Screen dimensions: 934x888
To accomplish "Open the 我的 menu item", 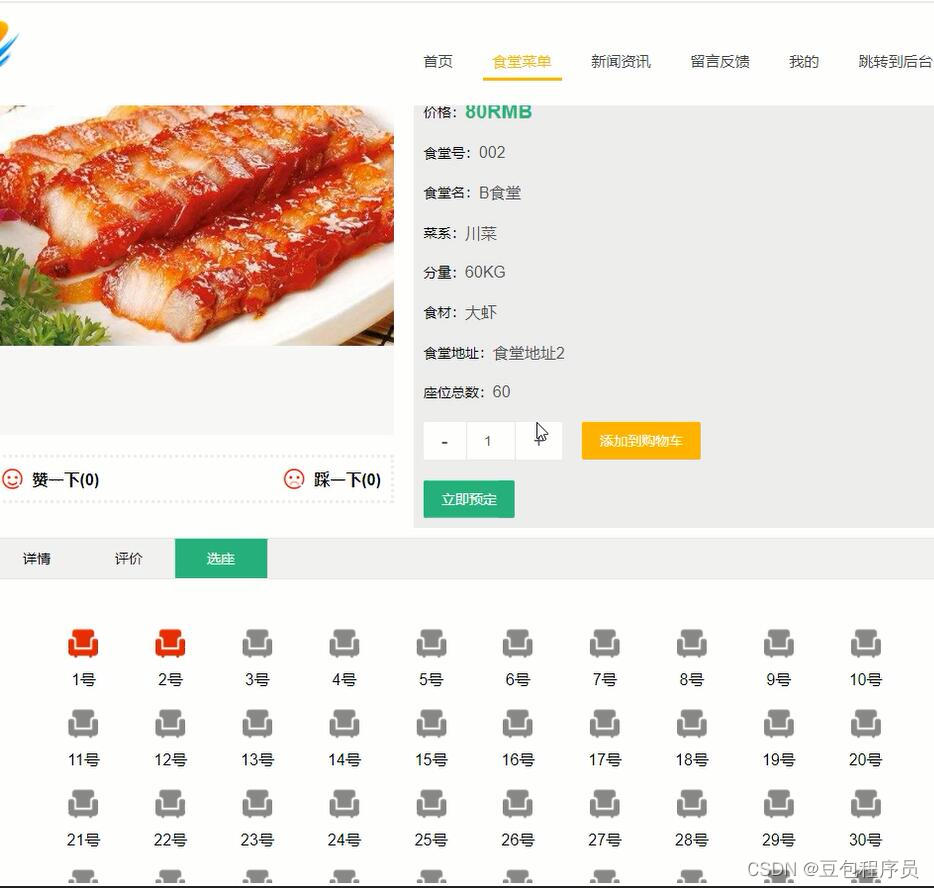I will coord(804,61).
